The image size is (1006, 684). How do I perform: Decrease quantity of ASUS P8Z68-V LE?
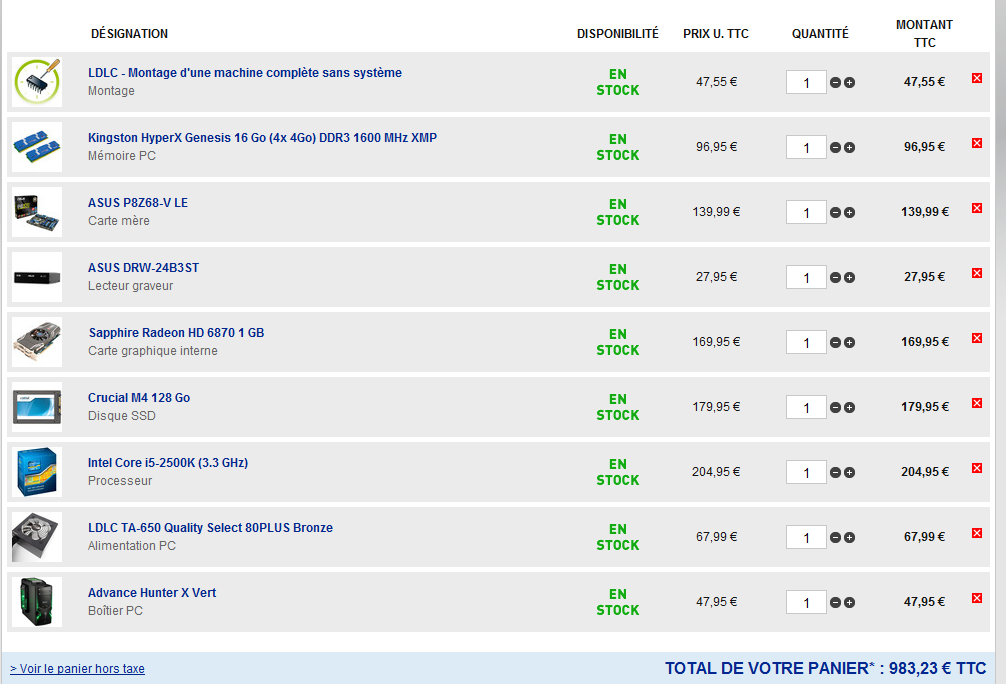[x=835, y=212]
